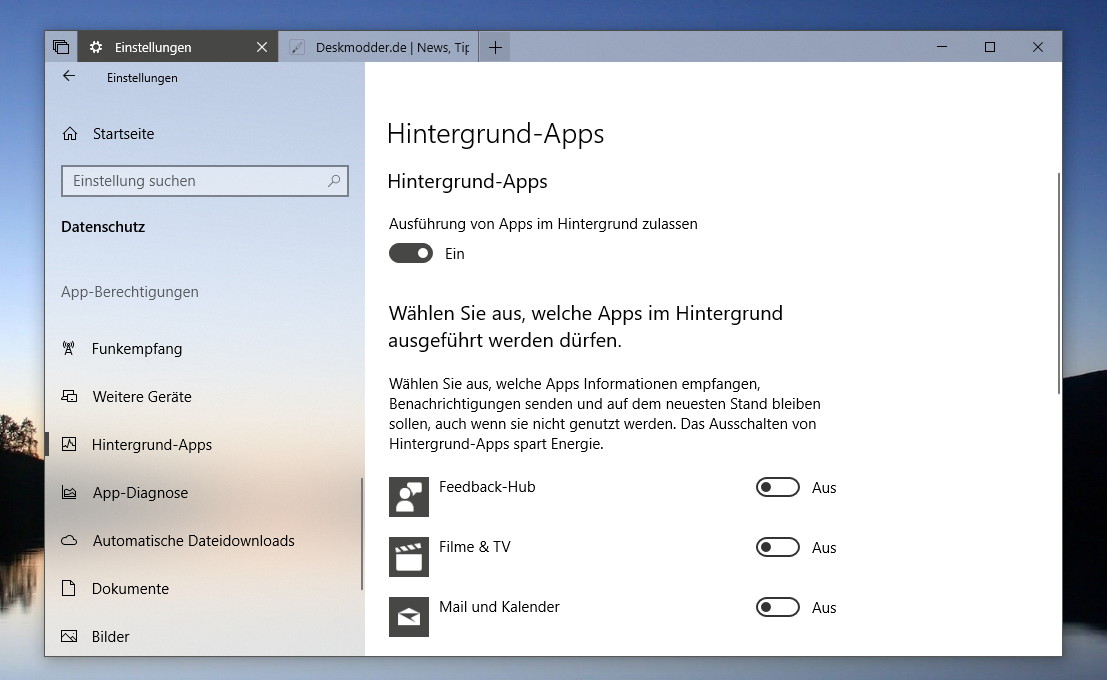Screen dimensions: 1107x680
Task: Click the gear icon on Einstellungen tab
Action: 95,47
